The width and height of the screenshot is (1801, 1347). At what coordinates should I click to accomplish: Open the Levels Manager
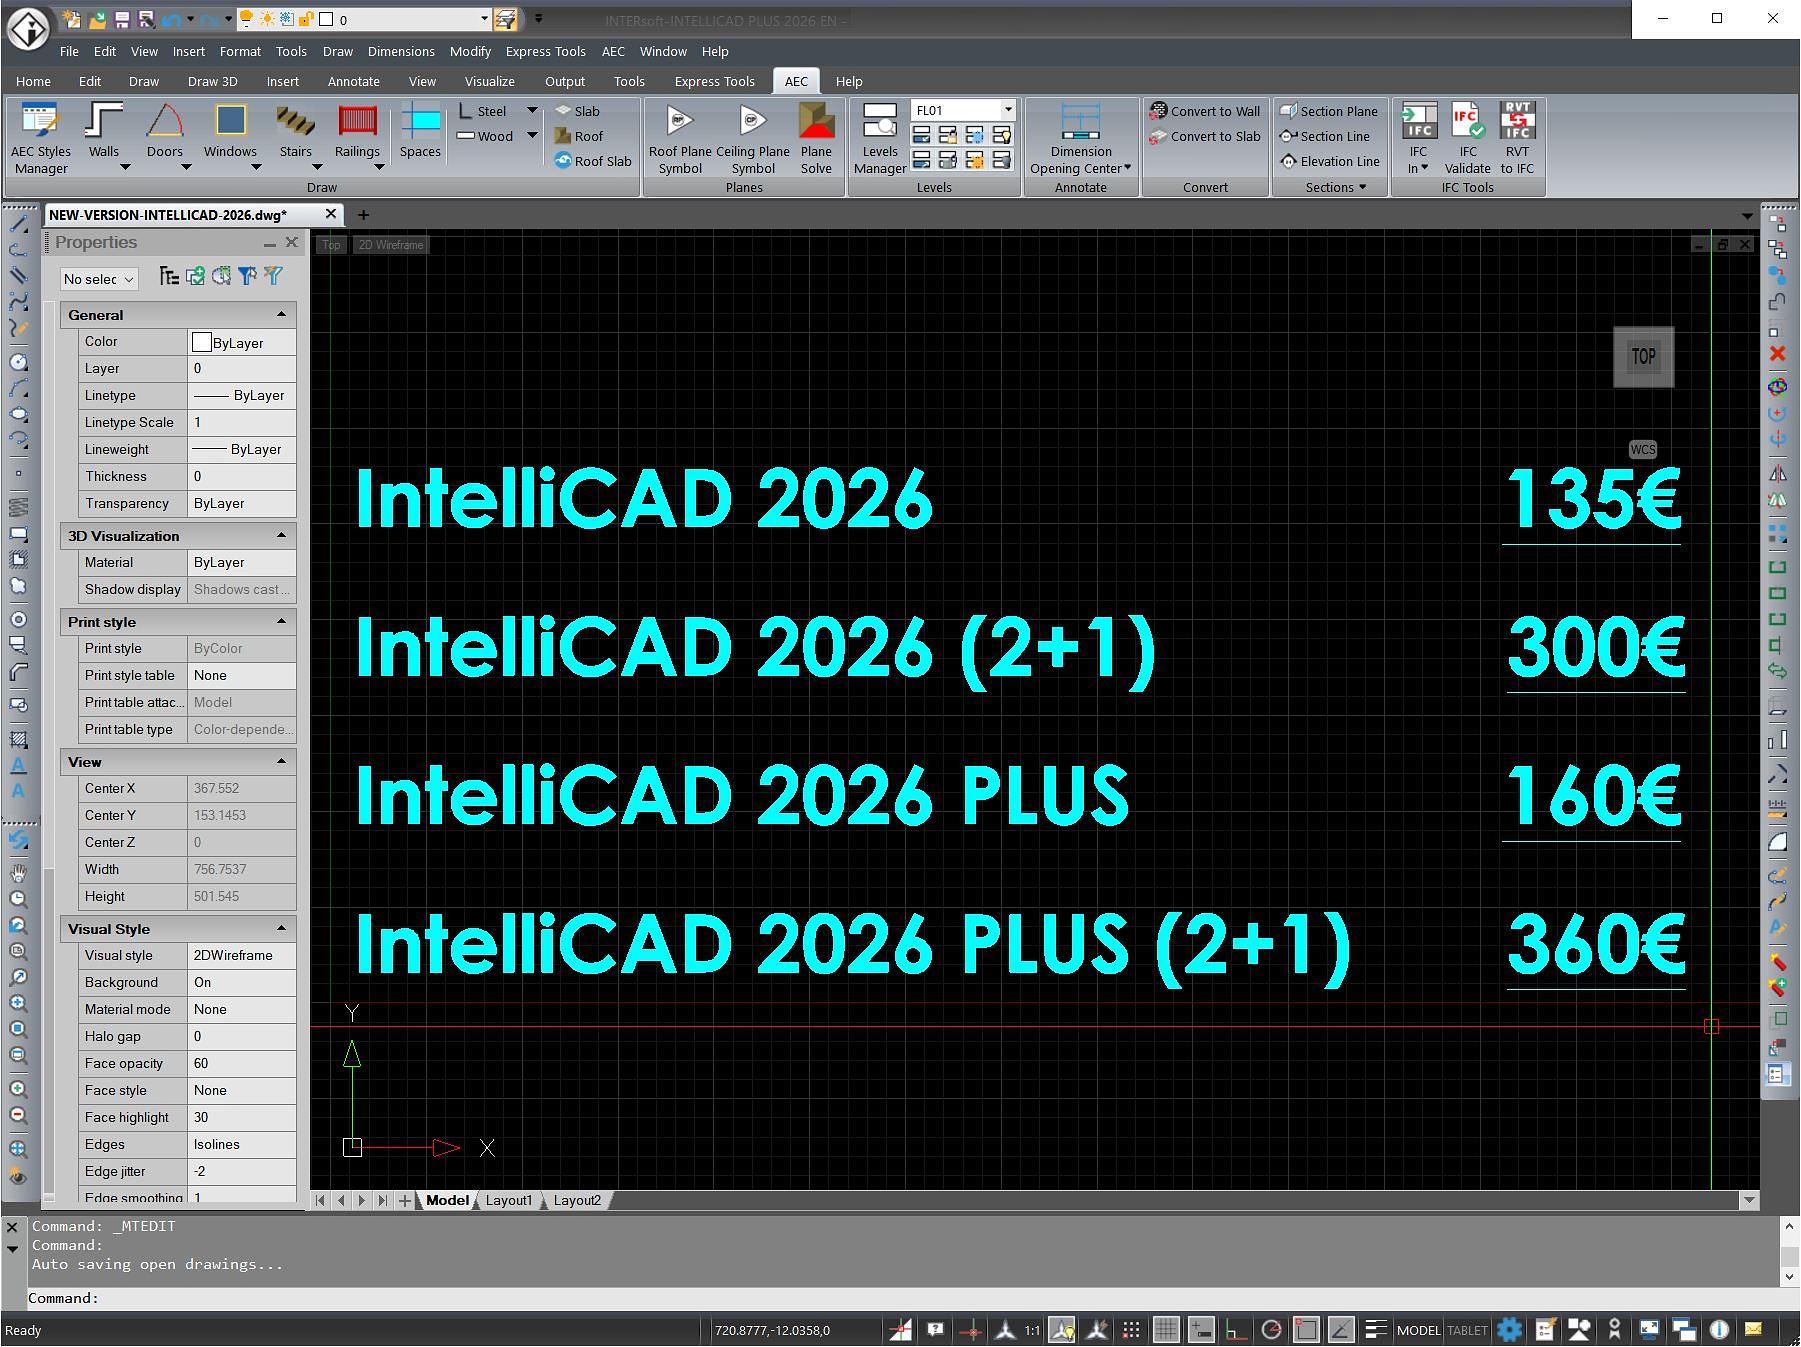[x=880, y=139]
